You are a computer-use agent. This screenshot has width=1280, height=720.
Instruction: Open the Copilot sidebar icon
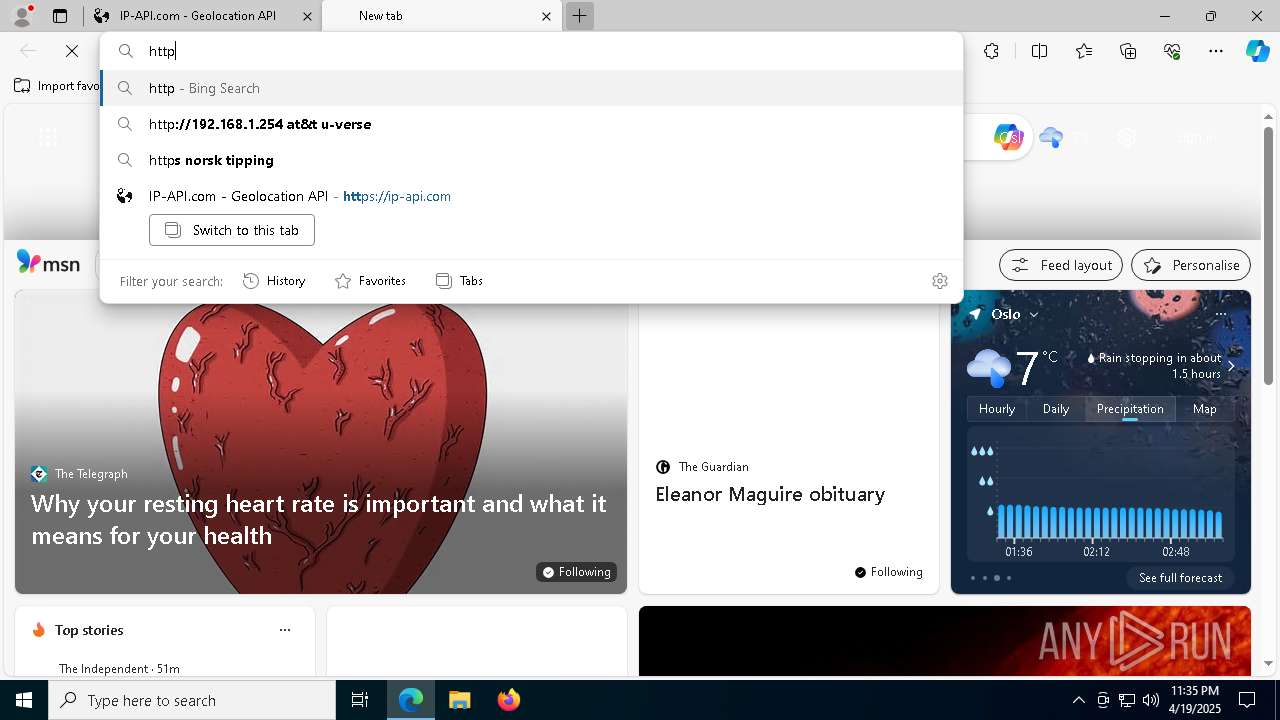coord(1257,51)
